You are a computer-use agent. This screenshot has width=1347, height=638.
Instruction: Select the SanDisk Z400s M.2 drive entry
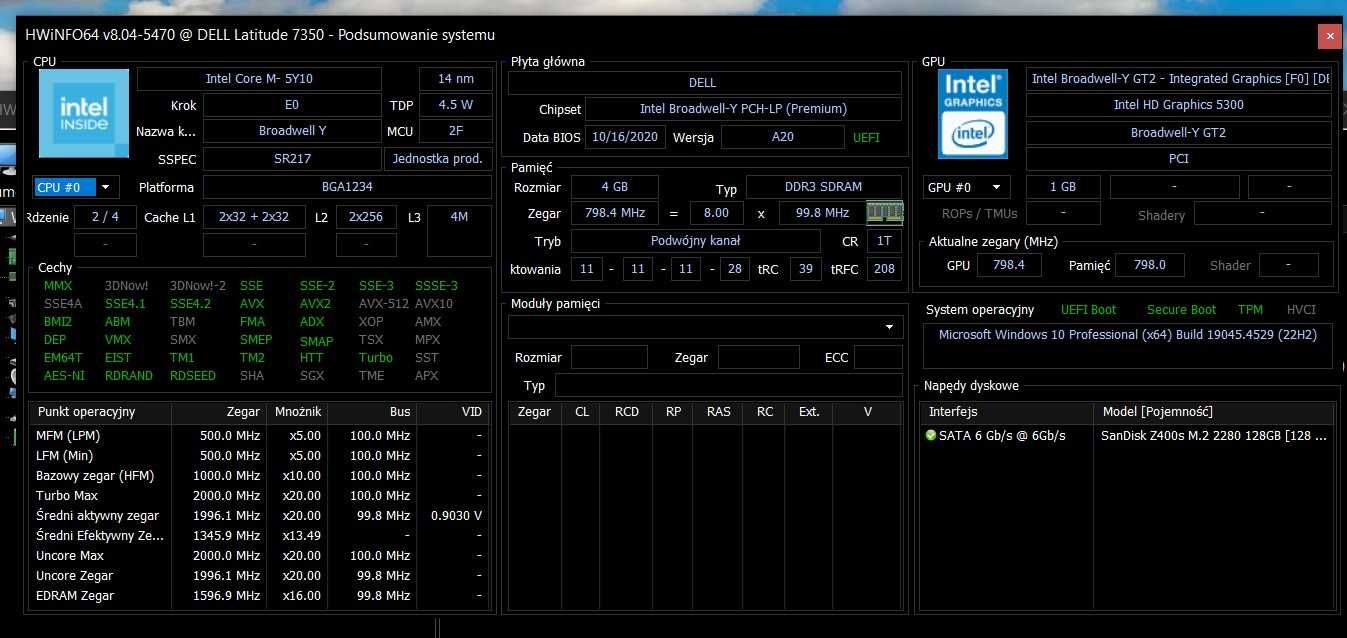(1214, 435)
